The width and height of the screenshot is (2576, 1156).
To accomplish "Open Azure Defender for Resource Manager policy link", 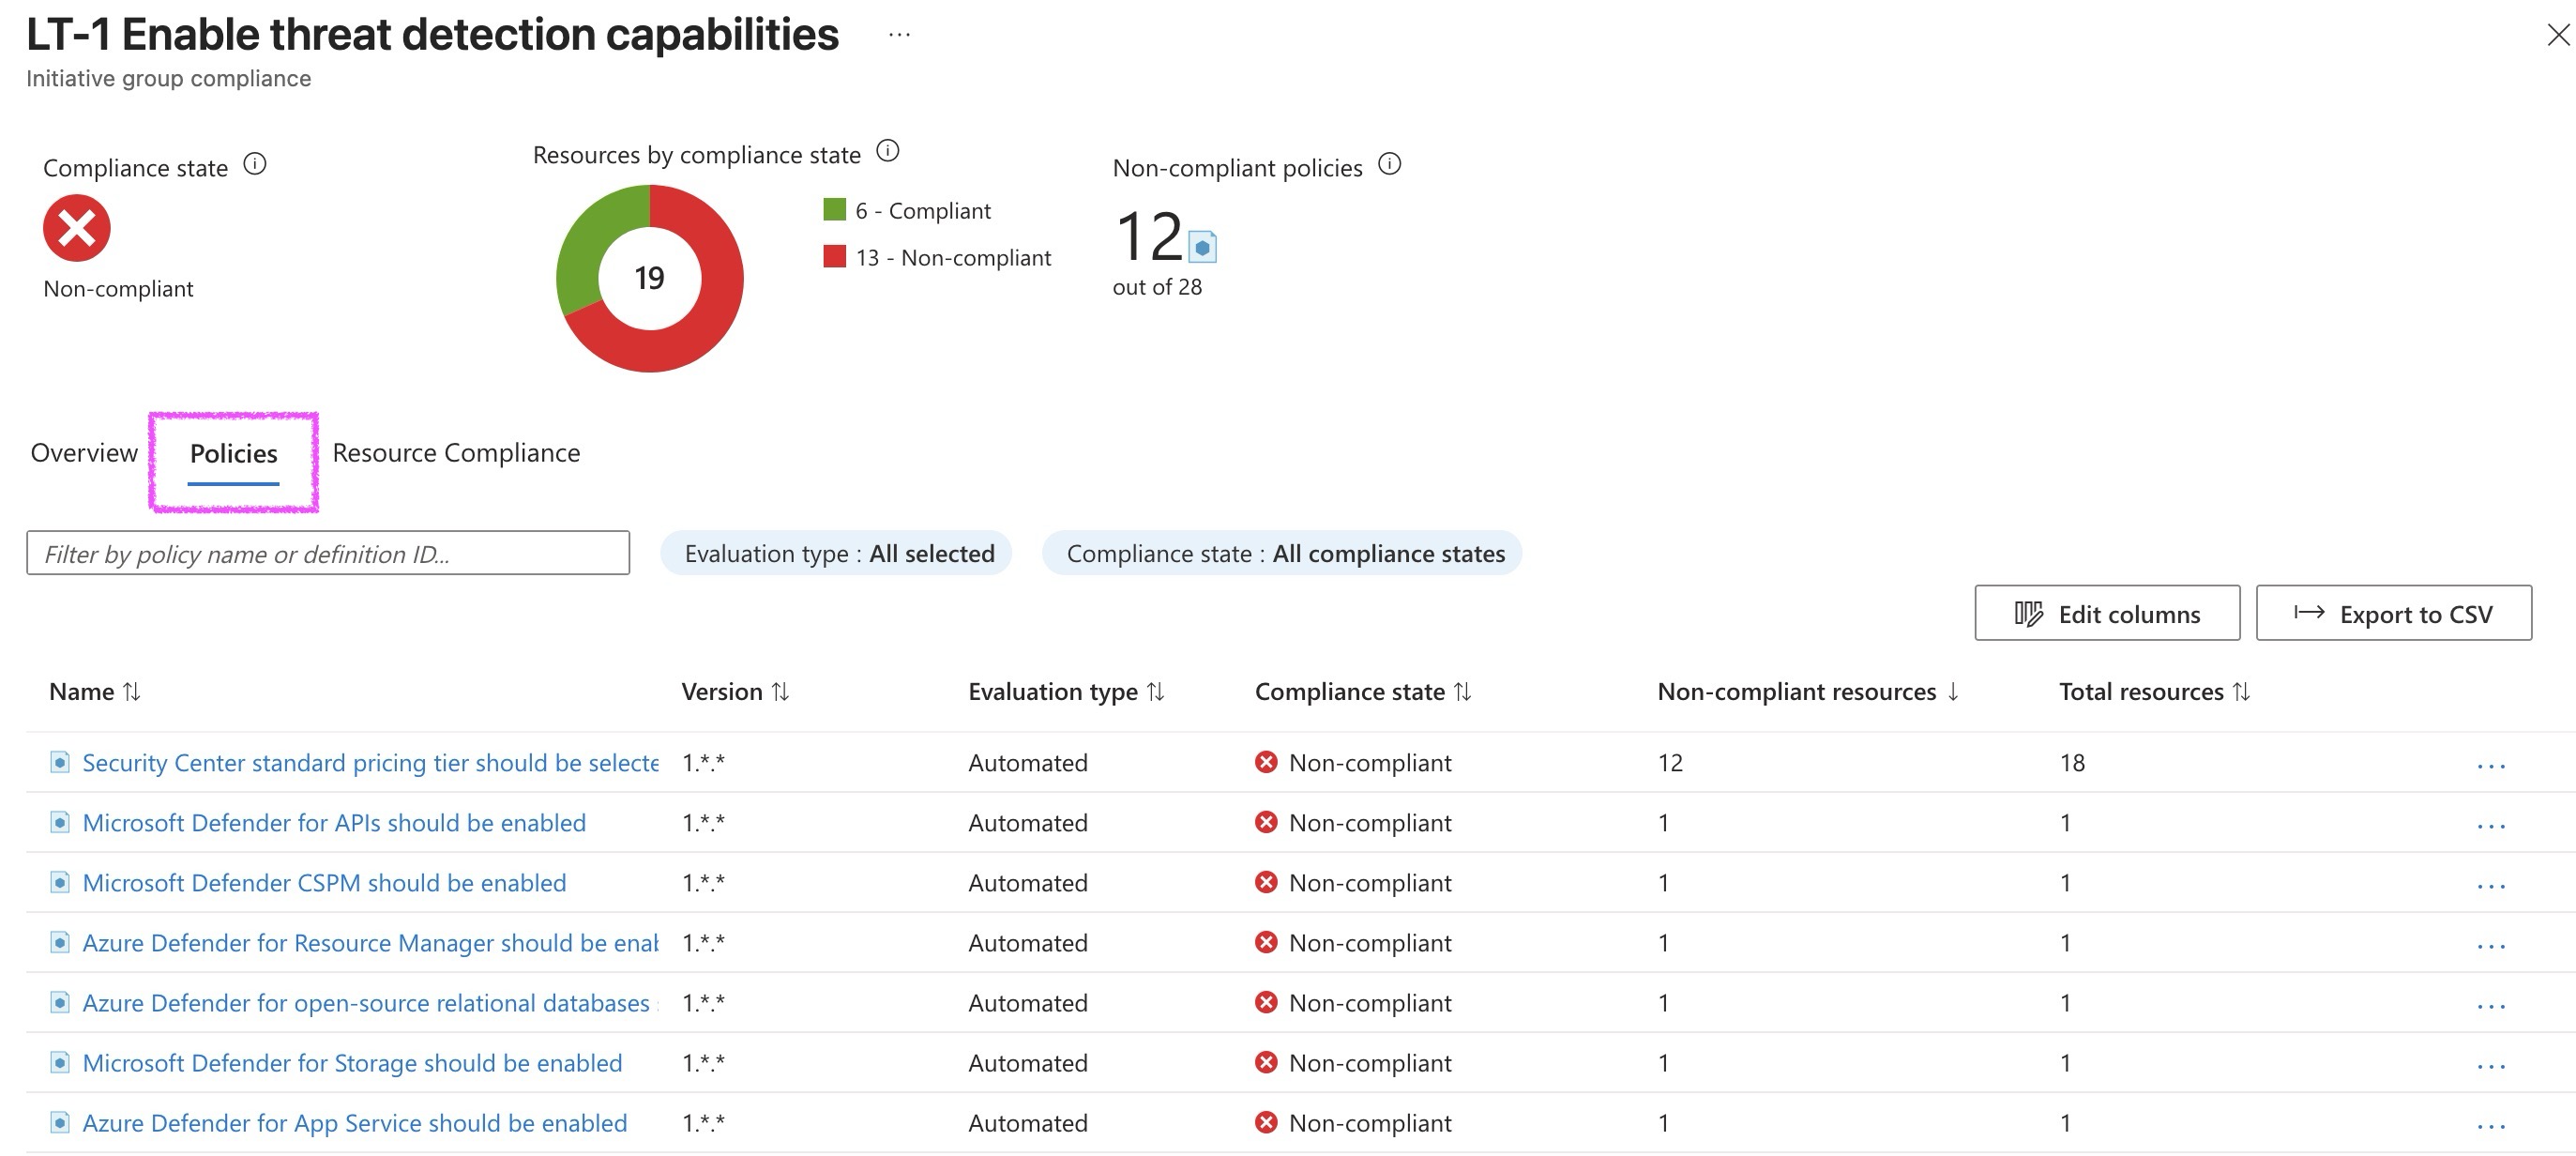I will click(370, 942).
